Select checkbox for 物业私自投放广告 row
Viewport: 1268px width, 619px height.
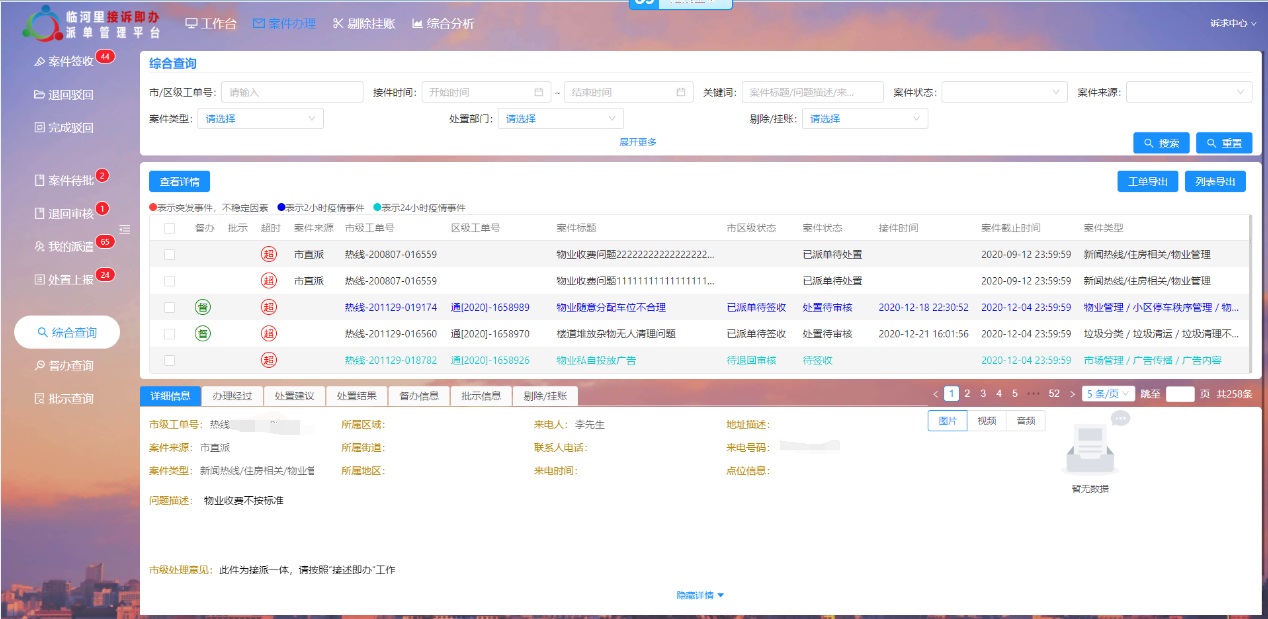point(169,360)
